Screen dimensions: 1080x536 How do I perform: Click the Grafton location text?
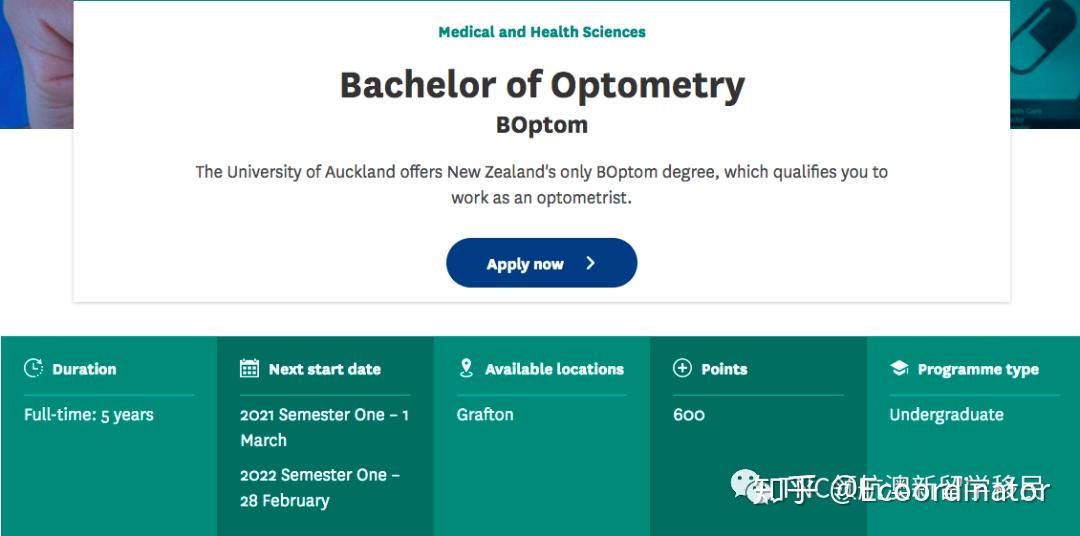[x=485, y=414]
